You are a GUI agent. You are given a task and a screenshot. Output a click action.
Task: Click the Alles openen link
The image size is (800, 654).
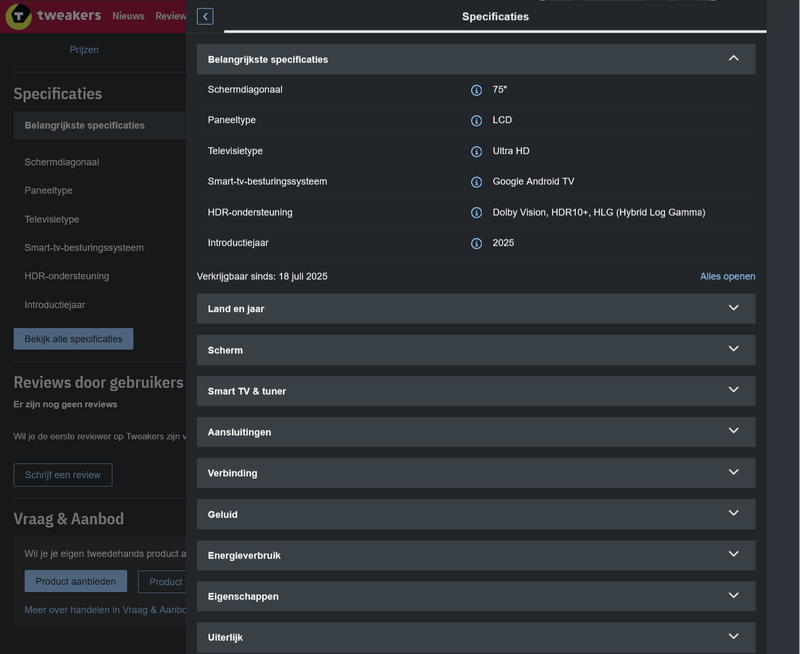727,276
